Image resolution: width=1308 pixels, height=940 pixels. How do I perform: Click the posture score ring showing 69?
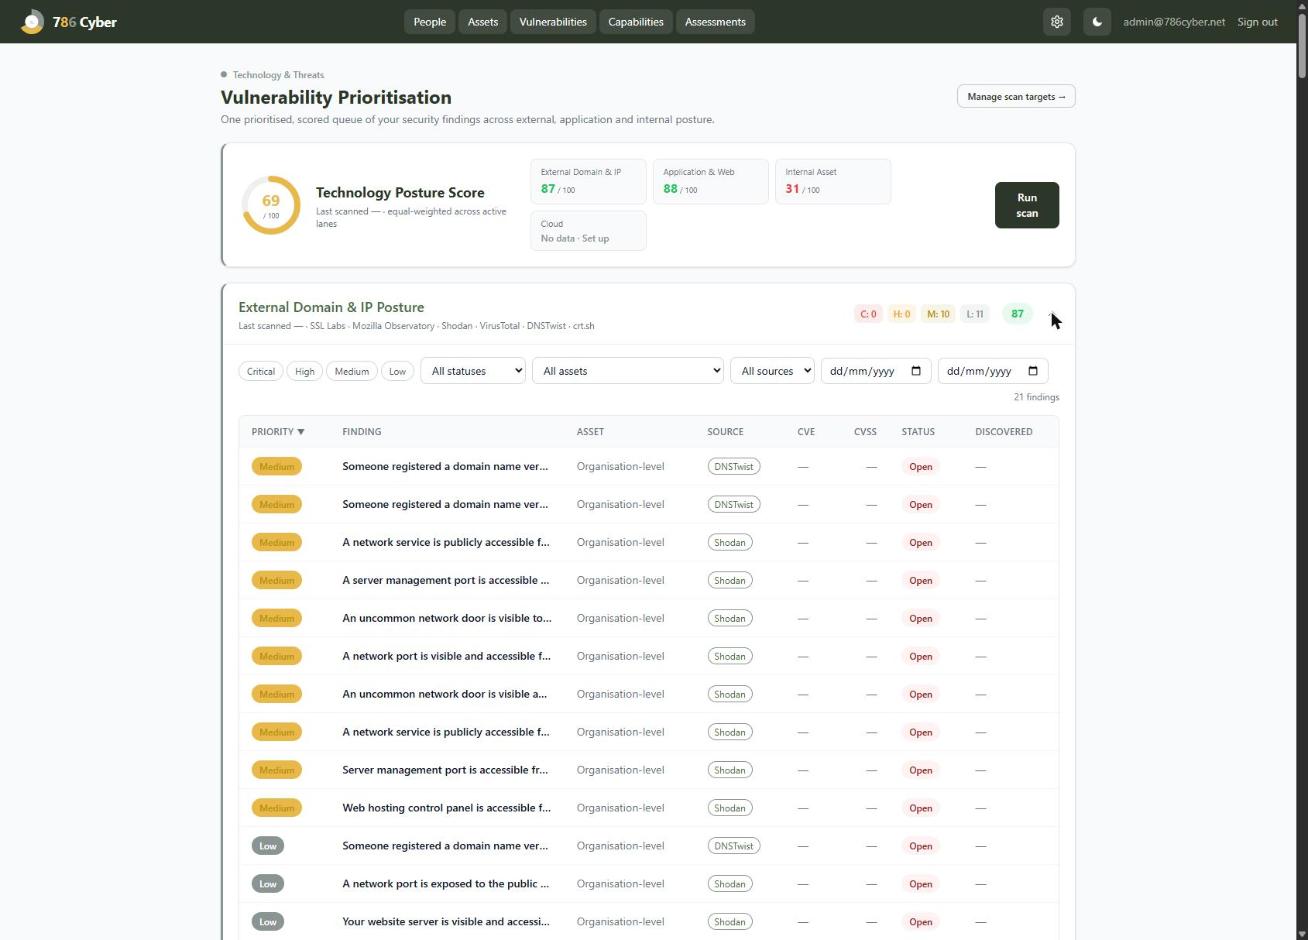click(271, 205)
